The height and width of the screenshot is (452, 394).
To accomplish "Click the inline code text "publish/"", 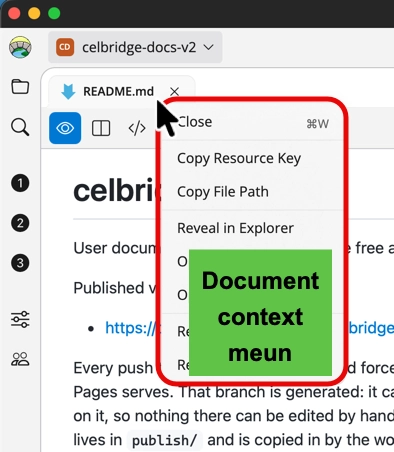I will pyautogui.click(x=164, y=440).
